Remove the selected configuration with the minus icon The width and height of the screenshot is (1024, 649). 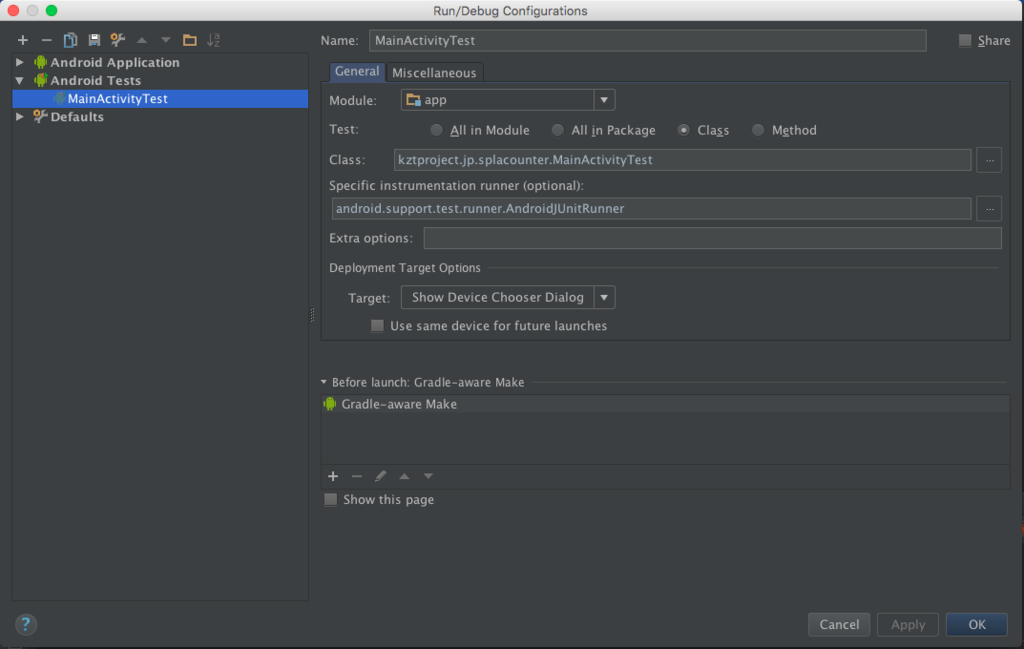(x=46, y=40)
